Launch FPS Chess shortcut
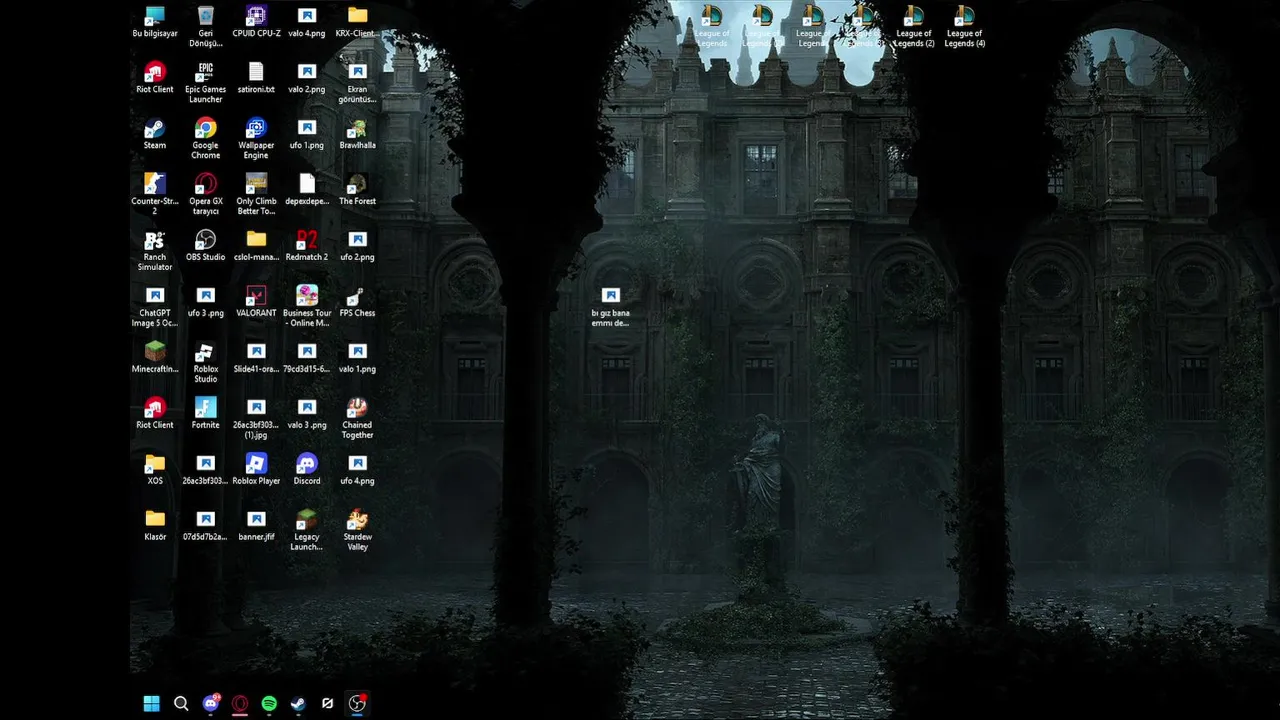This screenshot has width=1280, height=720. tap(357, 302)
